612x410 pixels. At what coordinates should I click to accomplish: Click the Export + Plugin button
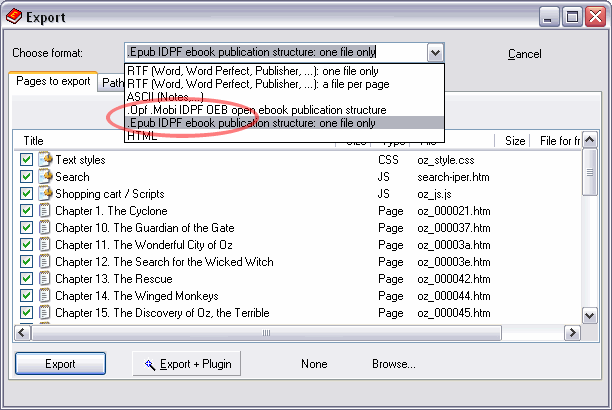(x=186, y=364)
